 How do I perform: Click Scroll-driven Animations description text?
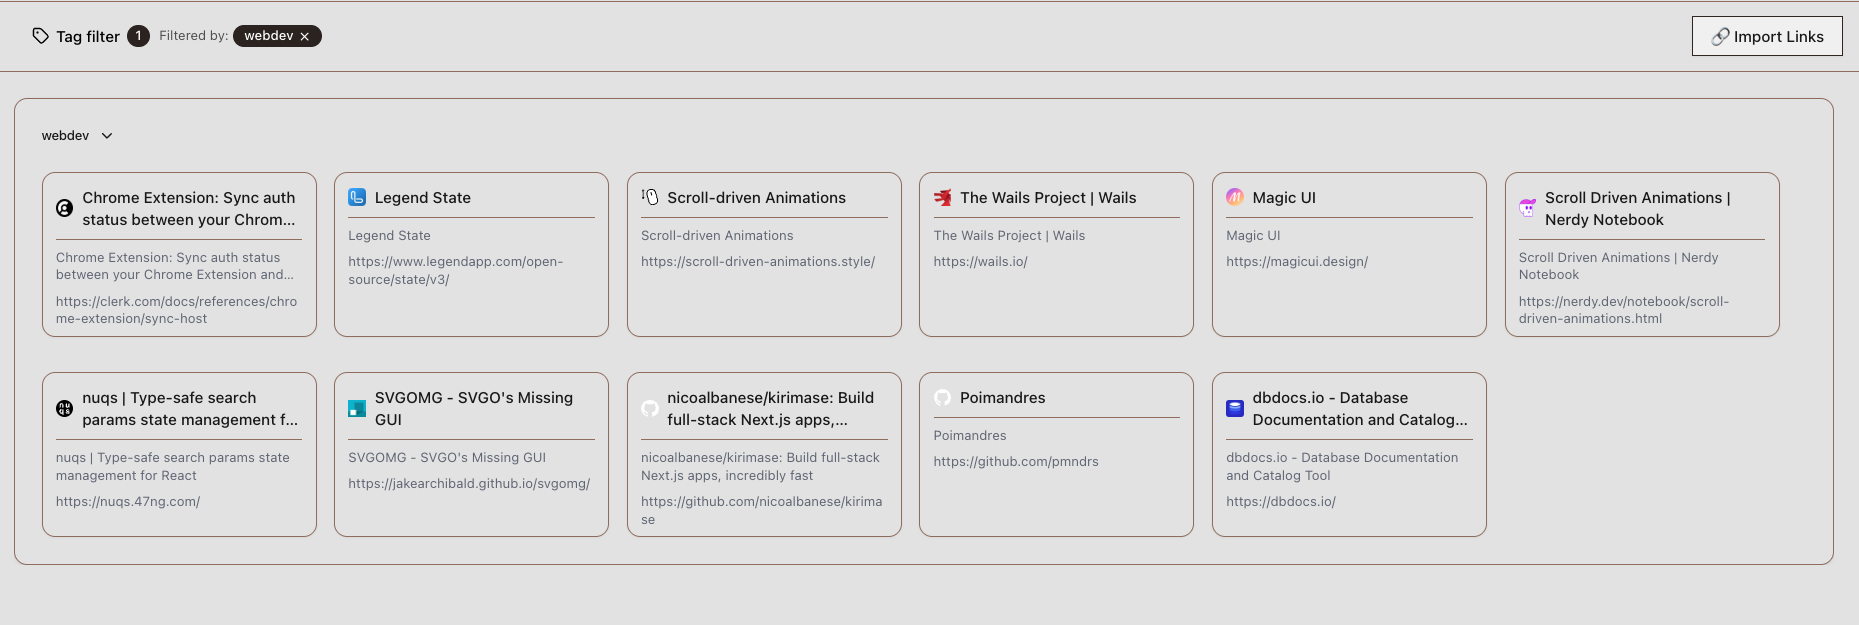click(717, 236)
